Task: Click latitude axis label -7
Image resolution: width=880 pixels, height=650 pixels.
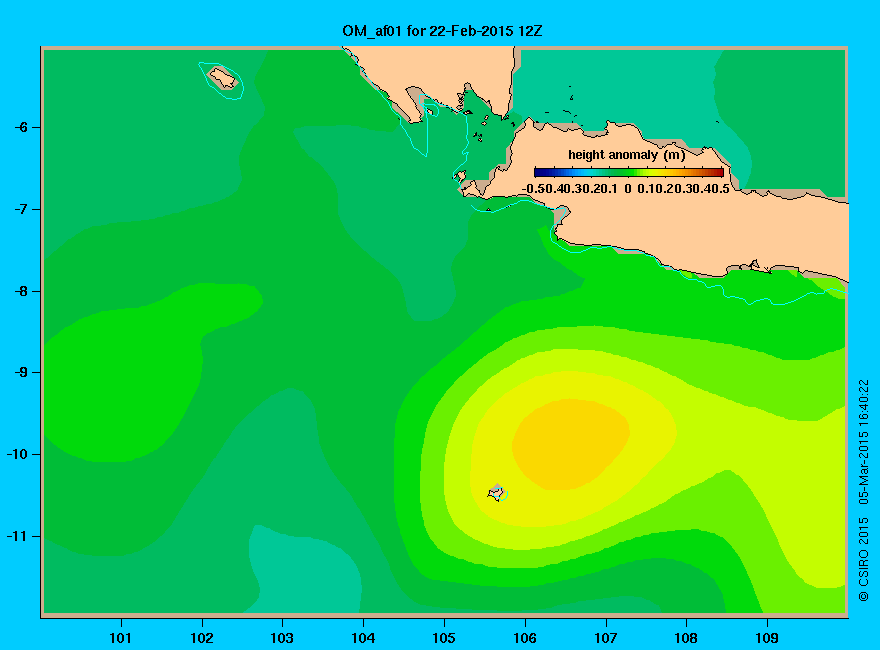Action: [21, 209]
